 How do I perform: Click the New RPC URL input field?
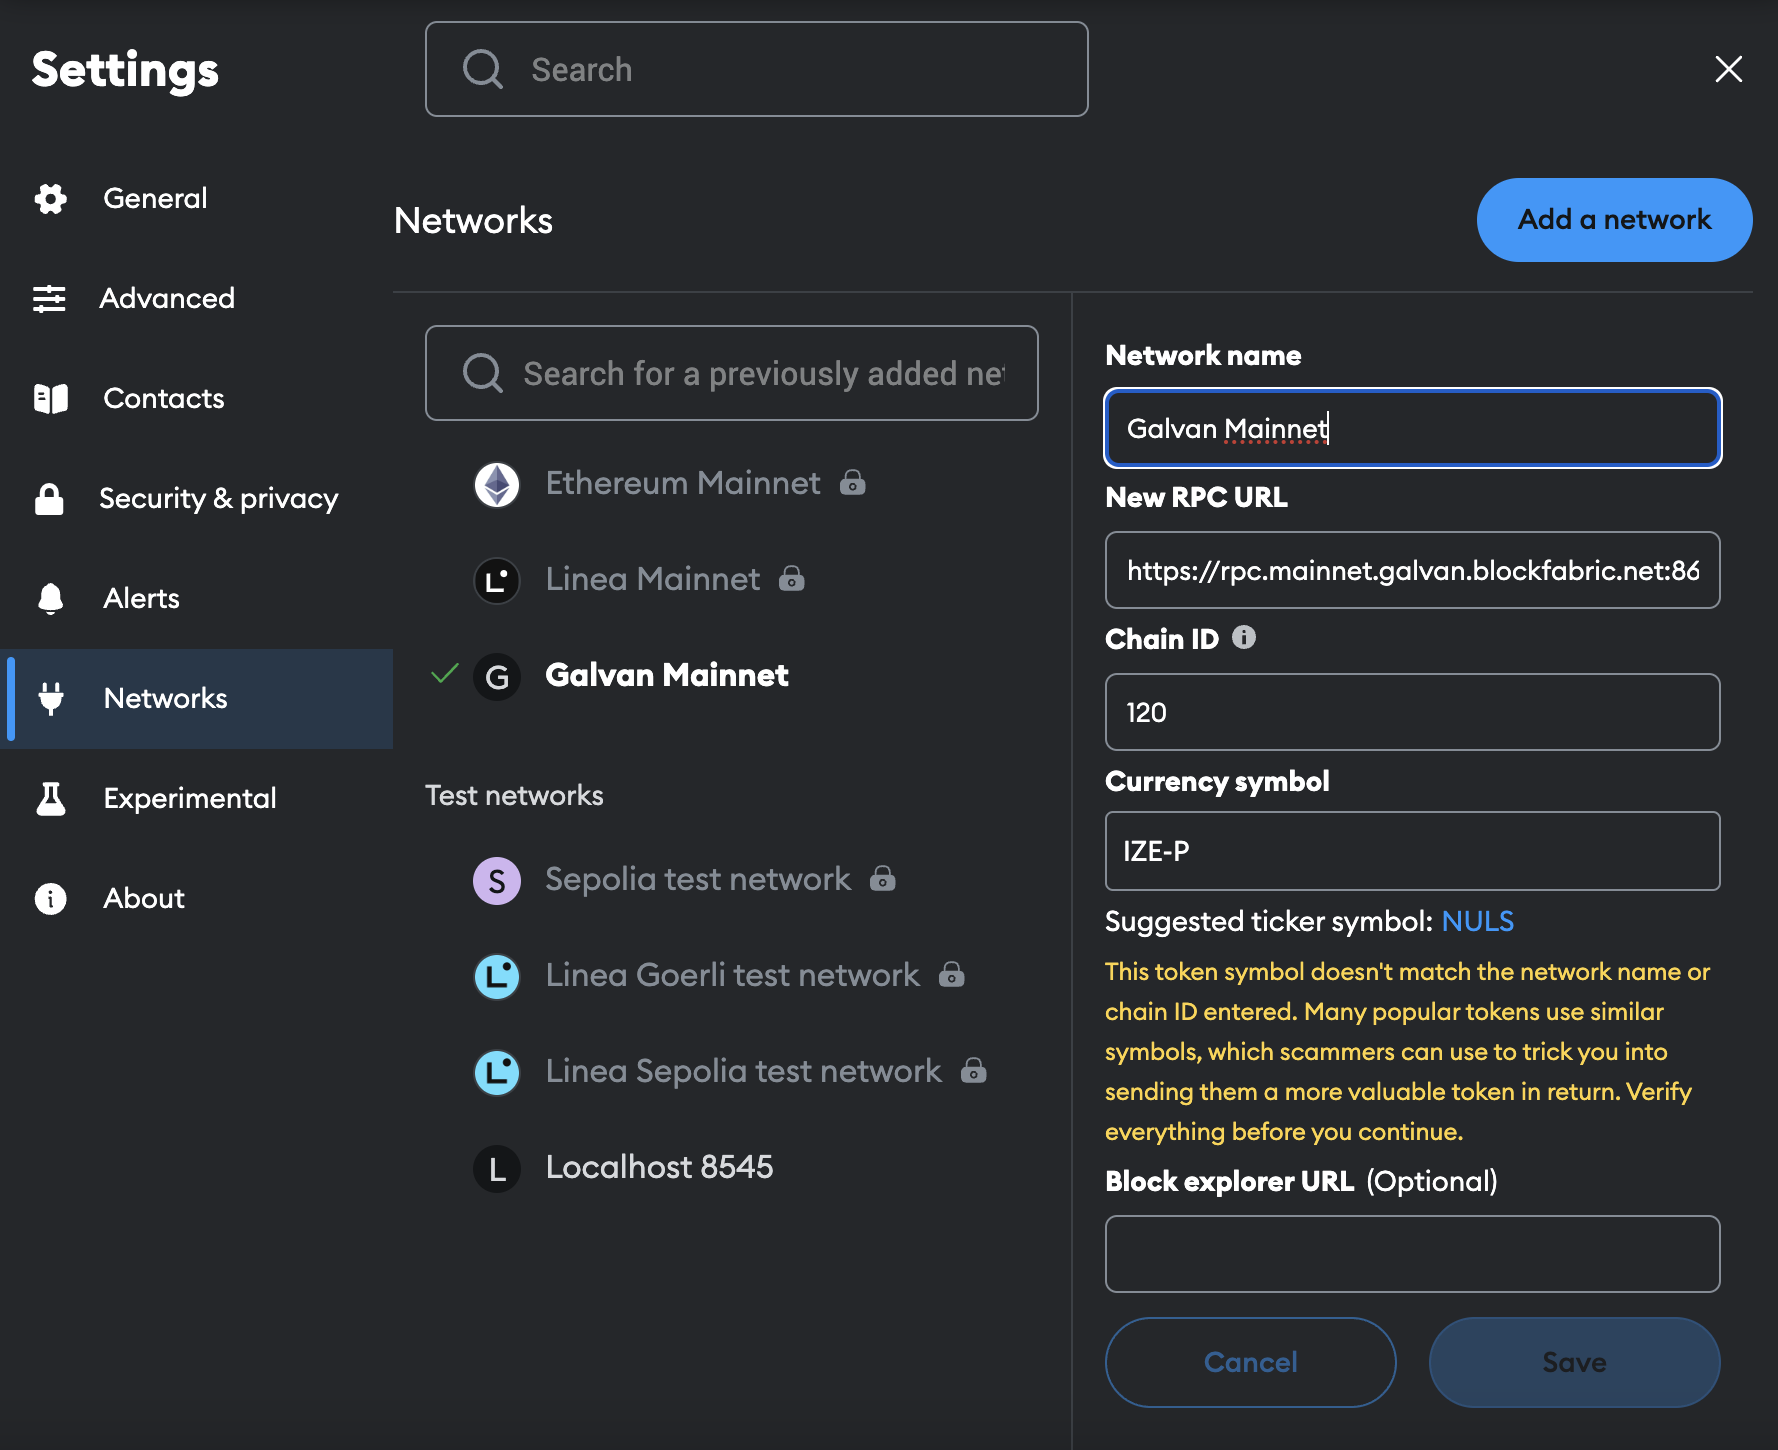(x=1413, y=570)
